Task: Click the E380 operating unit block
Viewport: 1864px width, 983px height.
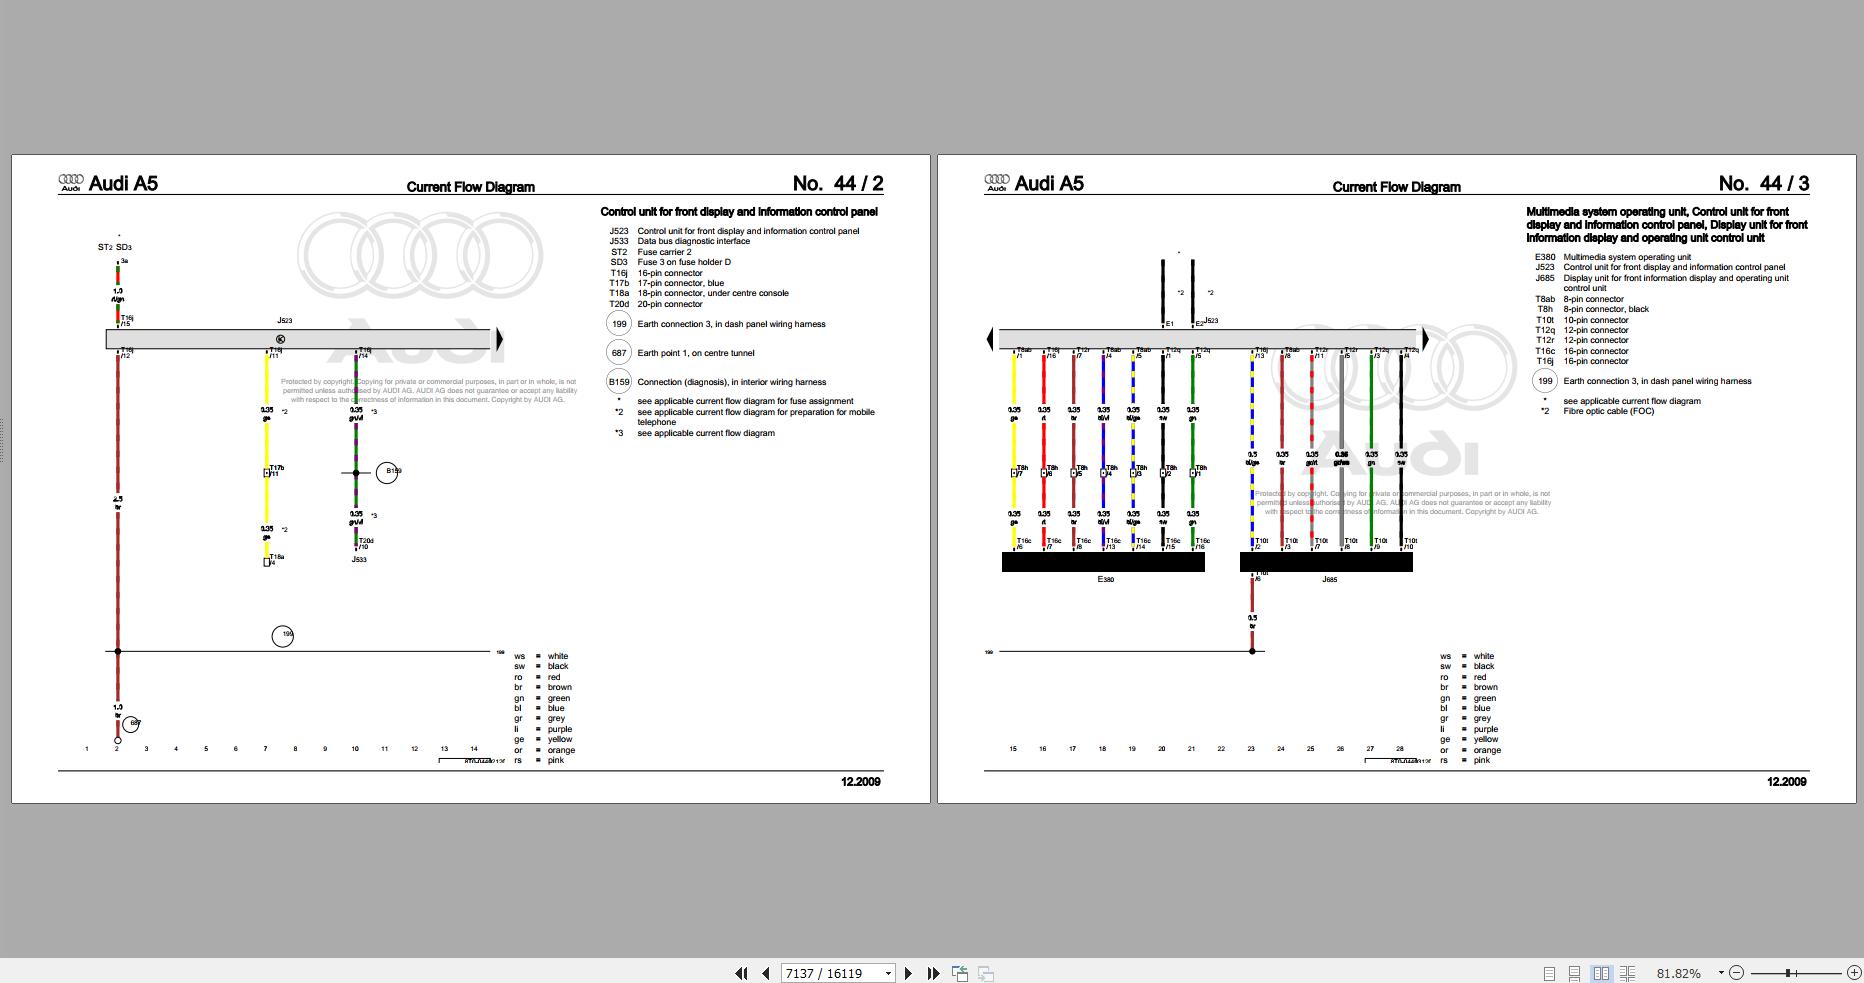Action: click(1103, 562)
